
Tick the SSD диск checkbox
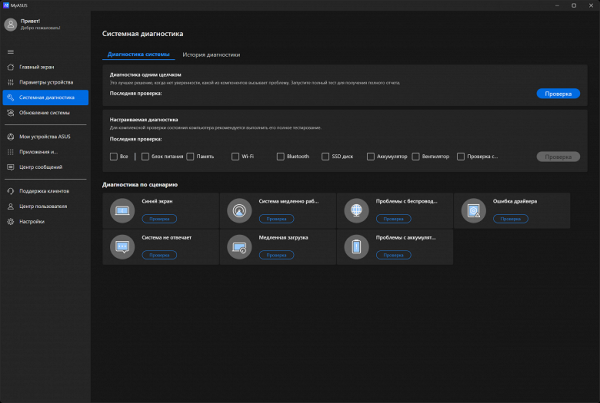click(324, 156)
